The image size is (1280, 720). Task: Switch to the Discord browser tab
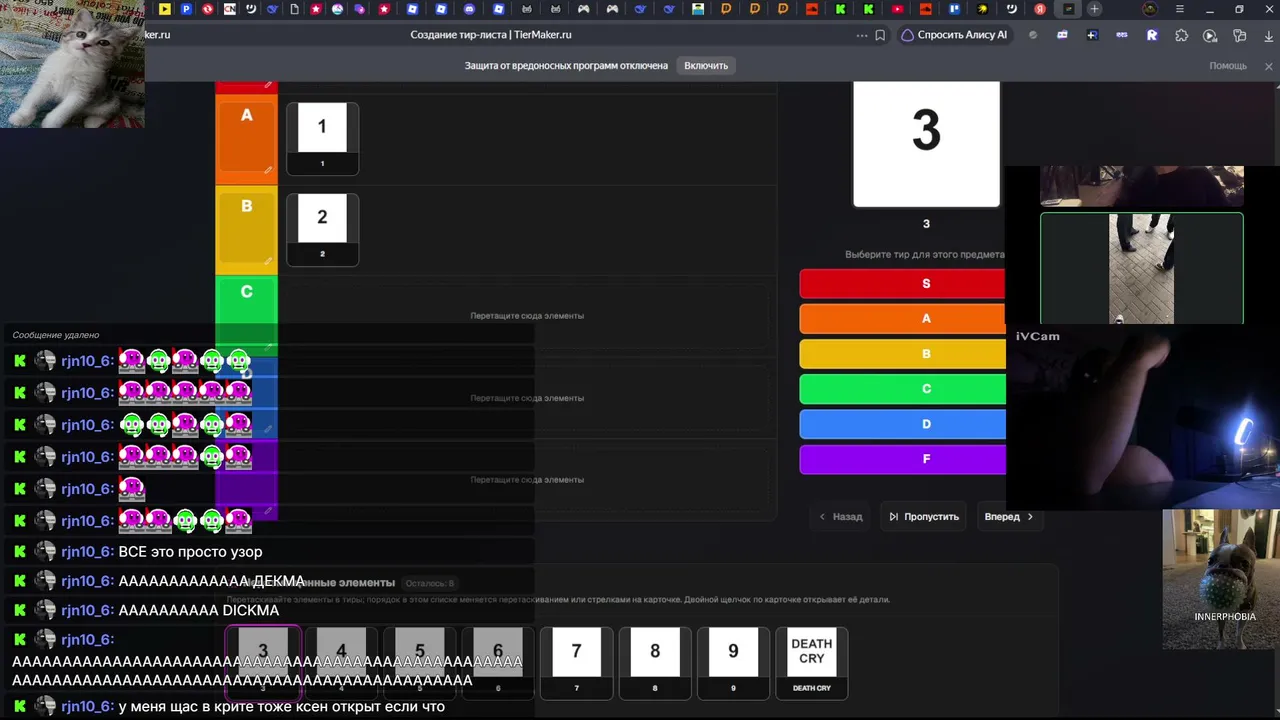pos(470,9)
